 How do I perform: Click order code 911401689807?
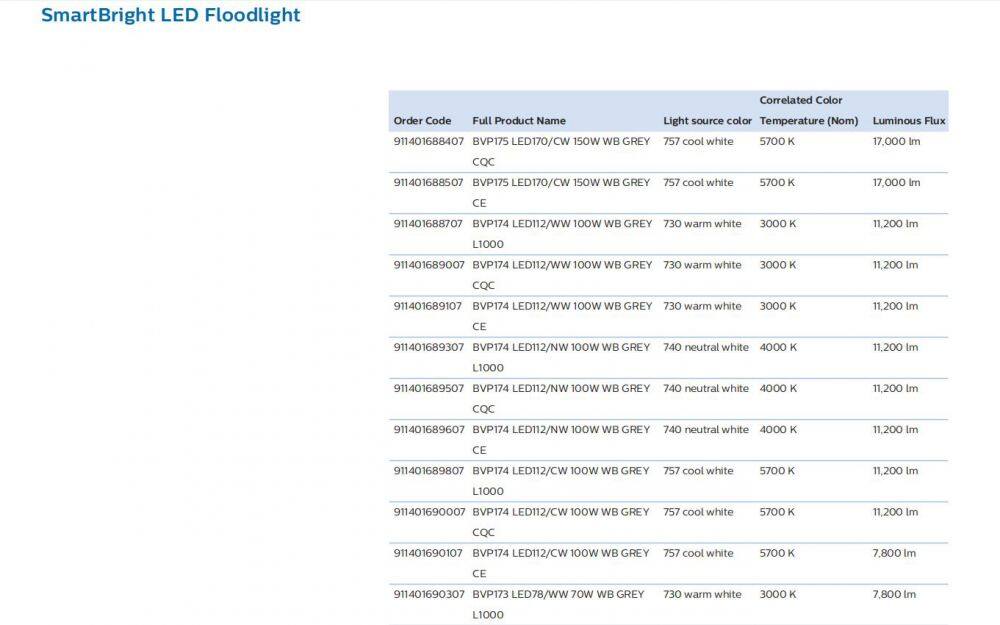tap(429, 470)
